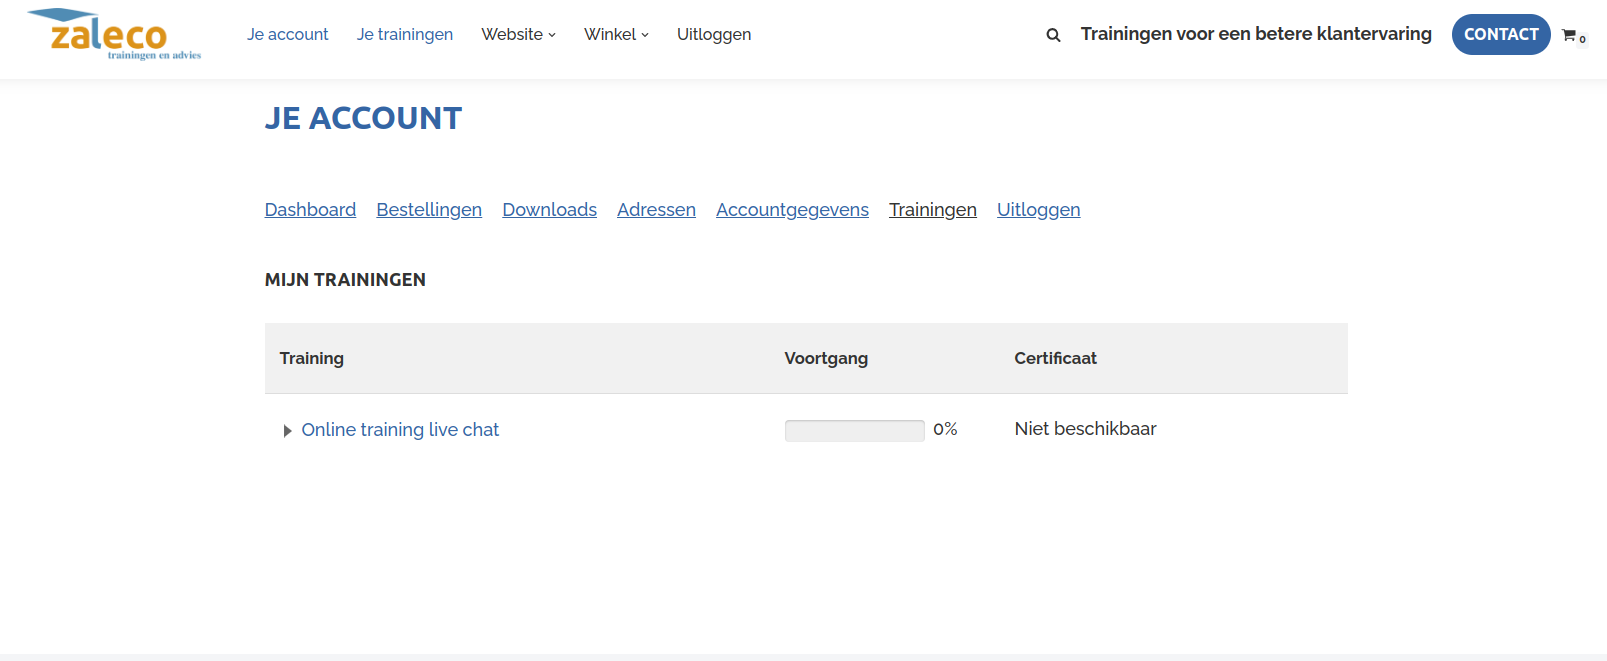Select the Trainingen account tab

click(932, 210)
